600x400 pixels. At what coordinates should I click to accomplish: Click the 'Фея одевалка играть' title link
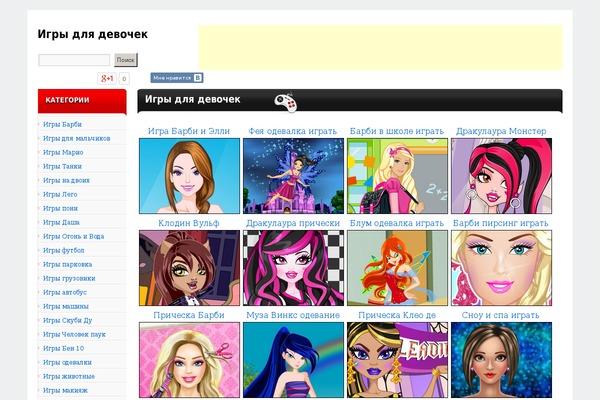click(x=293, y=131)
